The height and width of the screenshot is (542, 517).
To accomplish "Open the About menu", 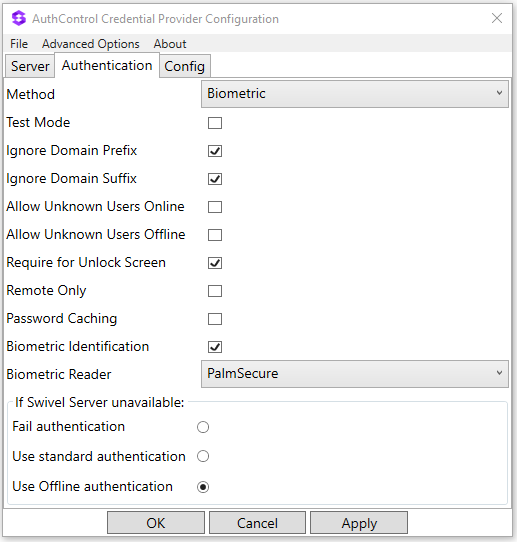I will [x=170, y=44].
